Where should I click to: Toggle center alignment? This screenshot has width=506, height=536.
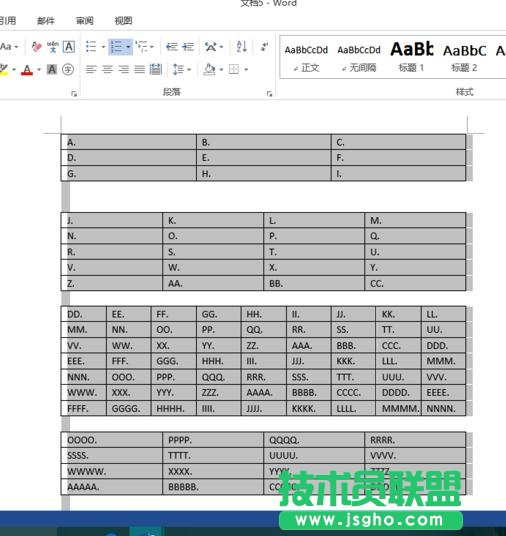[x=107, y=70]
